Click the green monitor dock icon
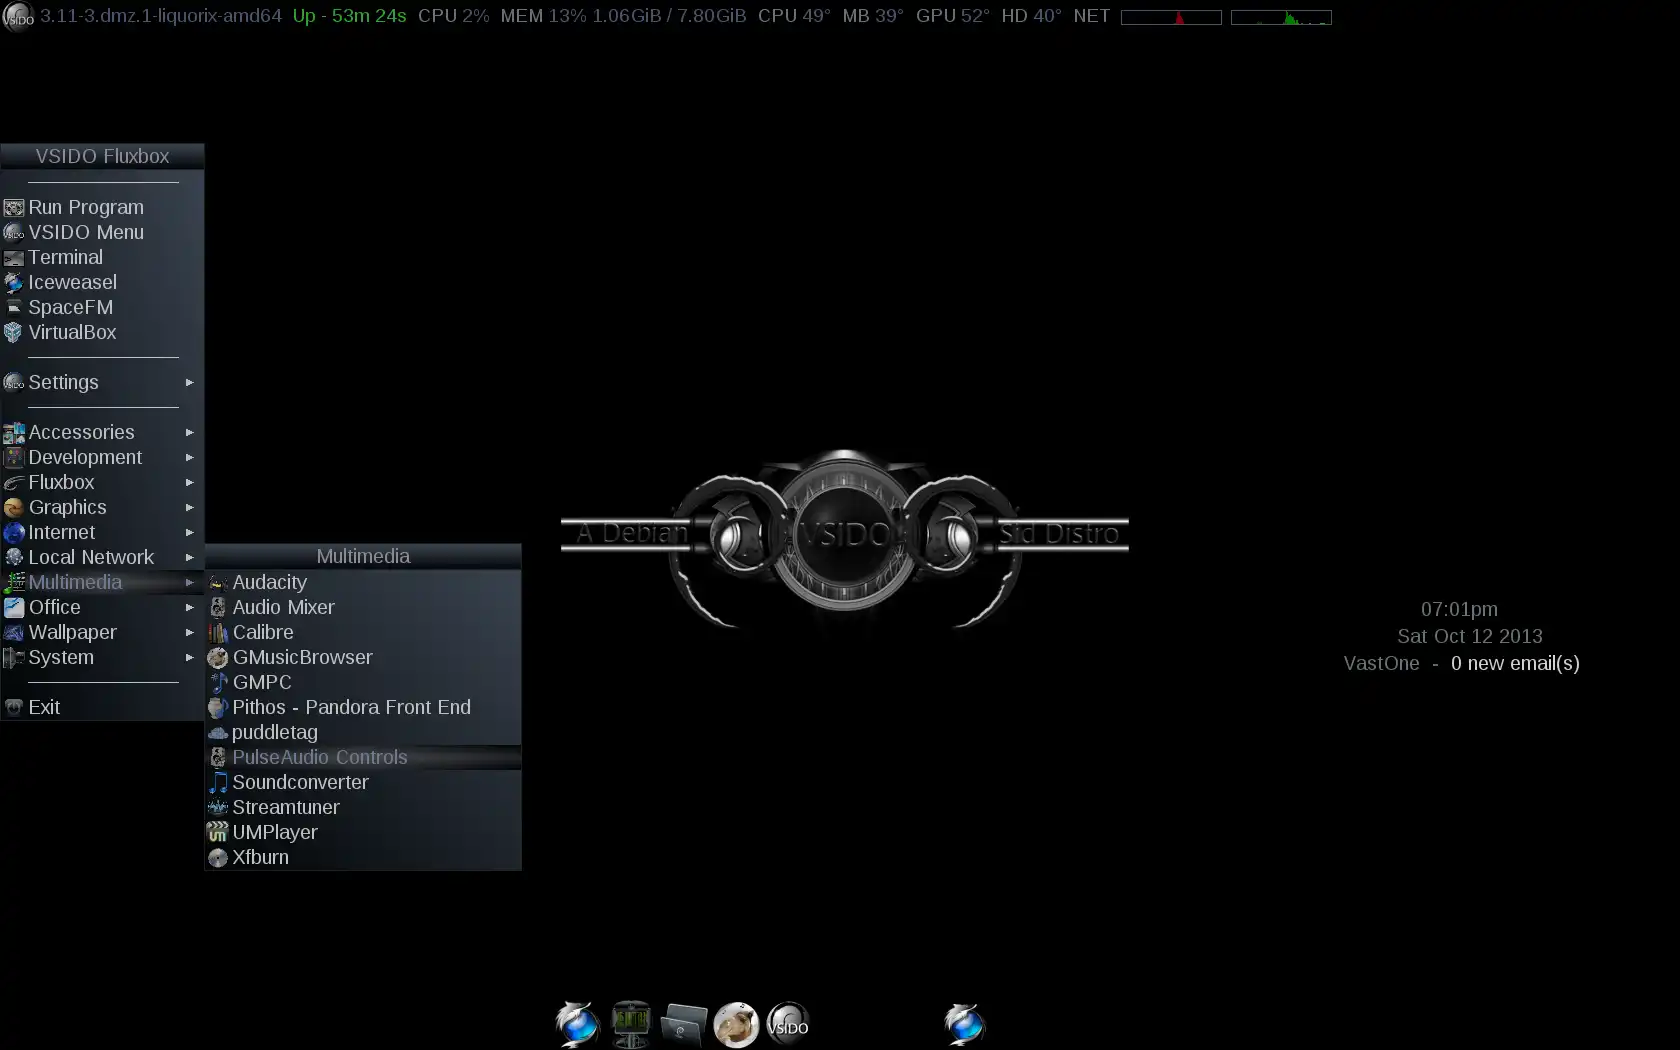The image size is (1680, 1050). (631, 1024)
